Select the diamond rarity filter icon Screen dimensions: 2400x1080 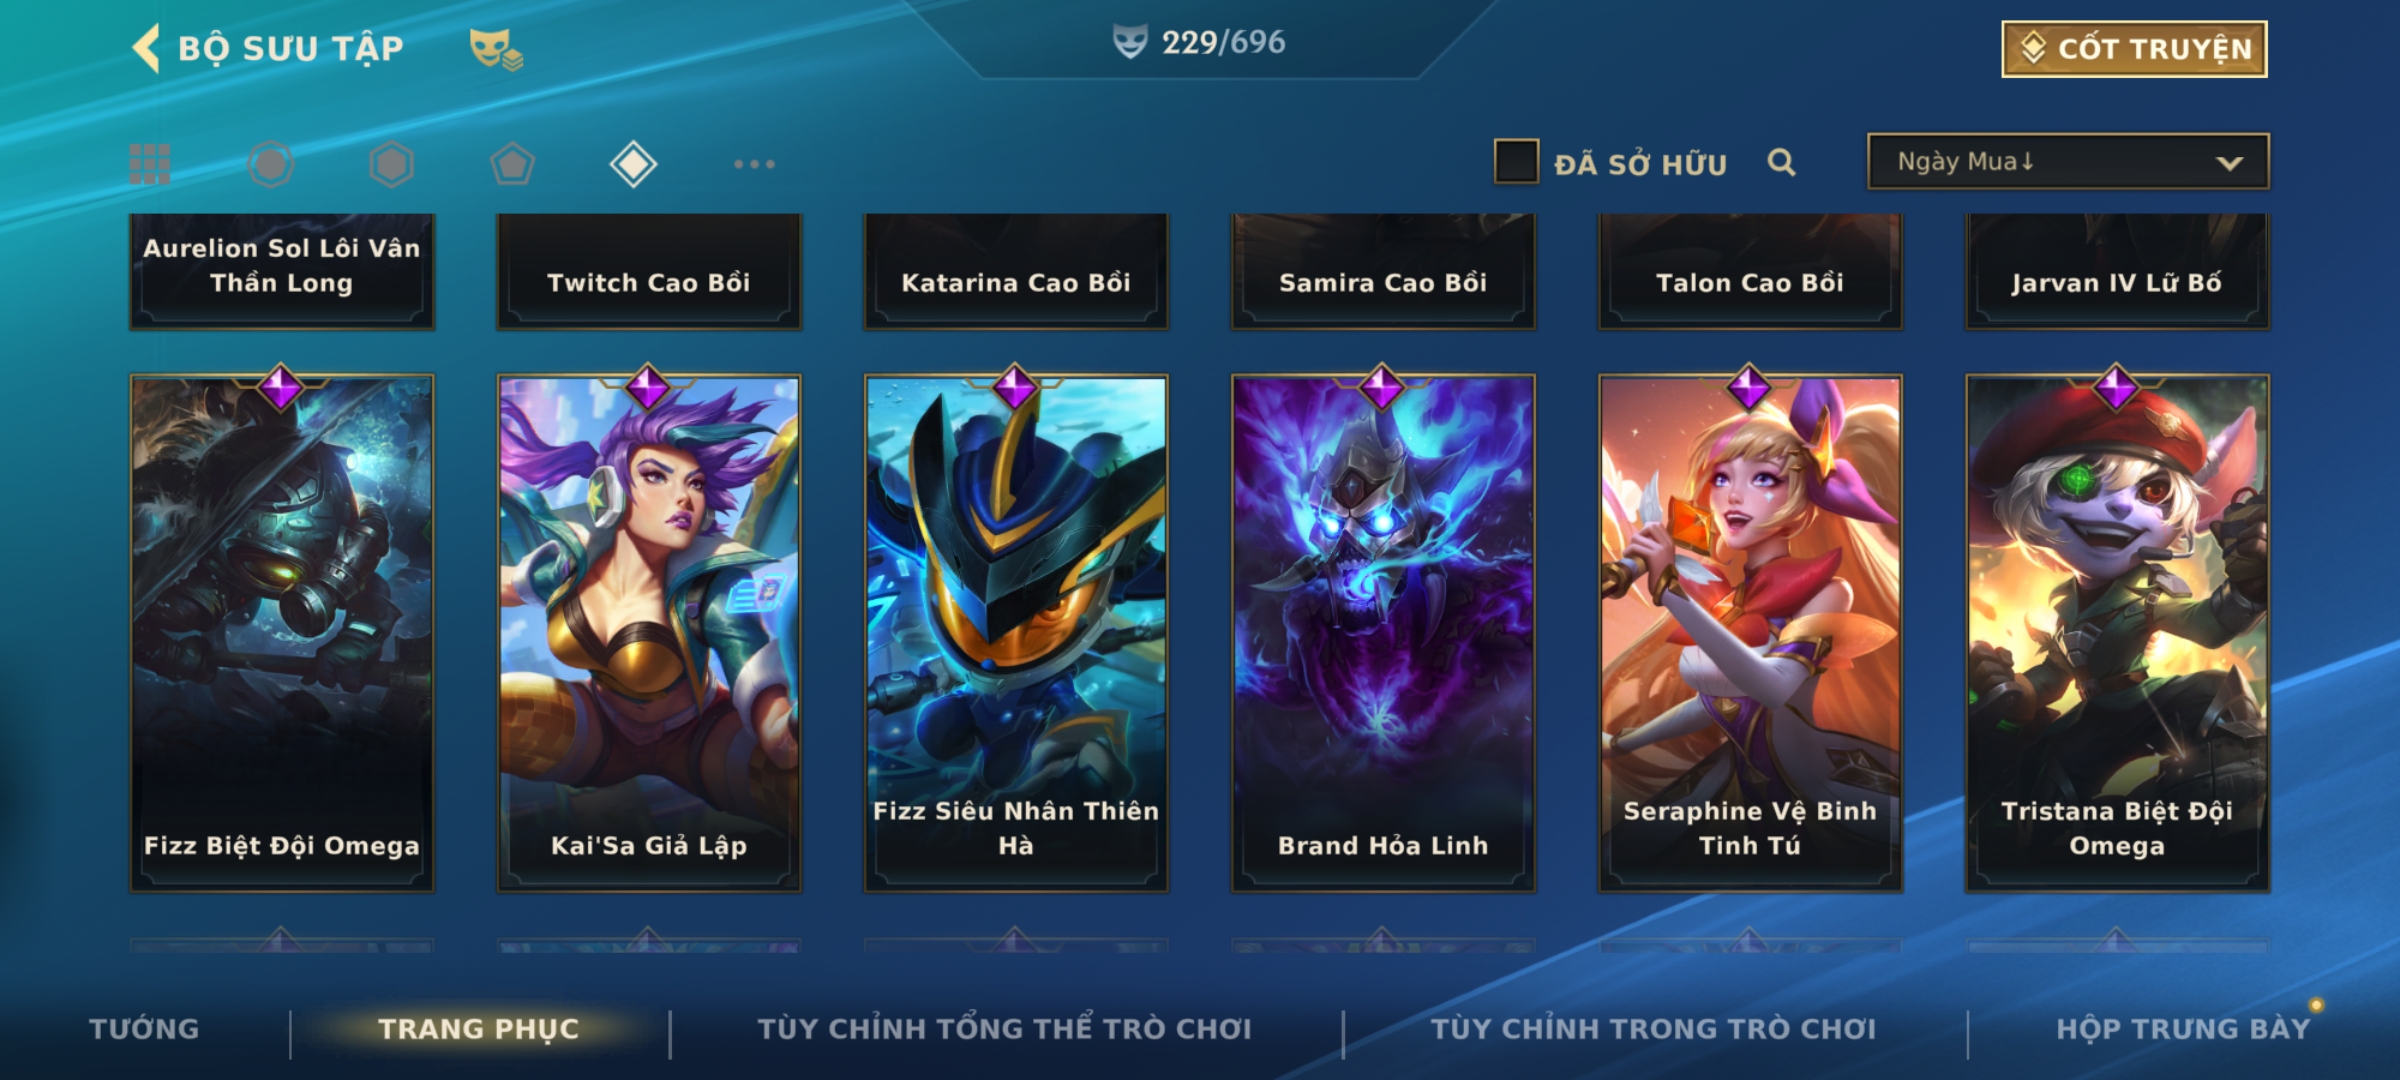click(633, 164)
